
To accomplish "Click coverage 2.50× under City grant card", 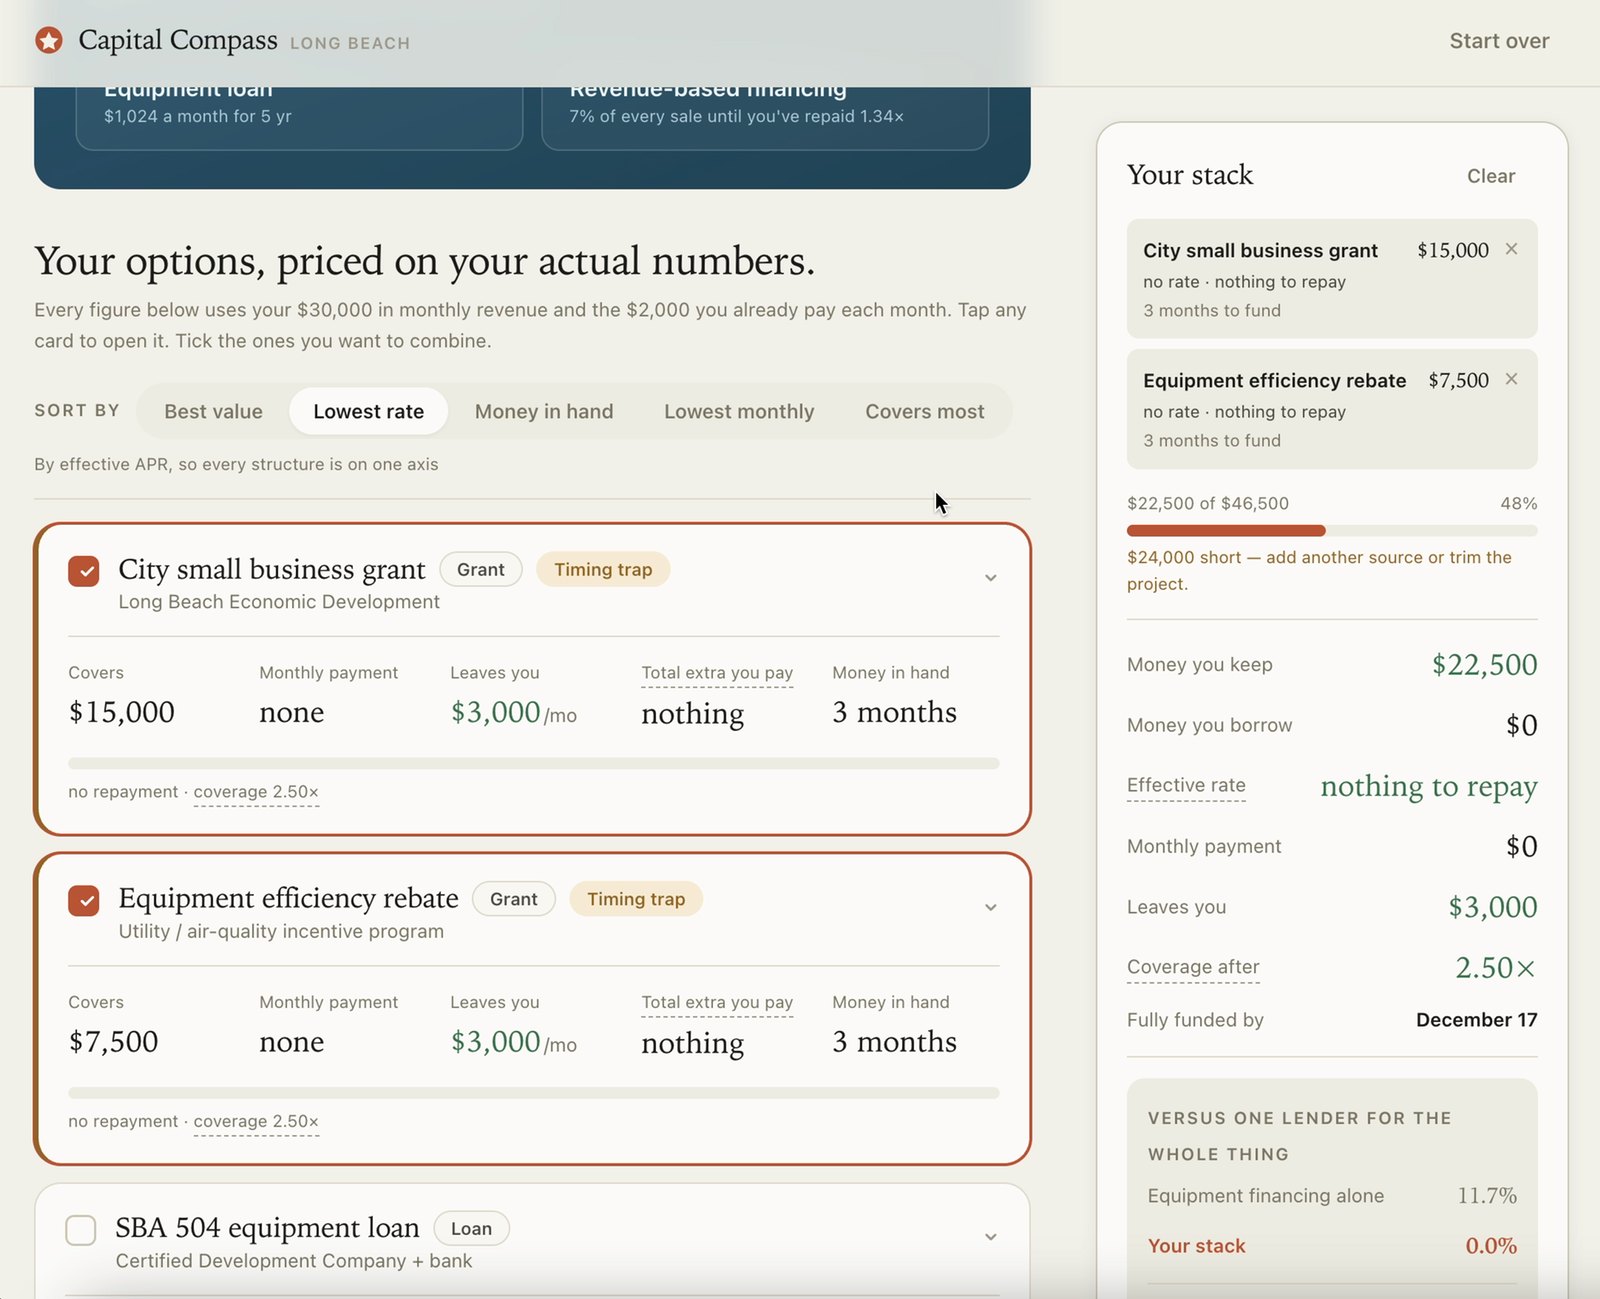I will [256, 792].
